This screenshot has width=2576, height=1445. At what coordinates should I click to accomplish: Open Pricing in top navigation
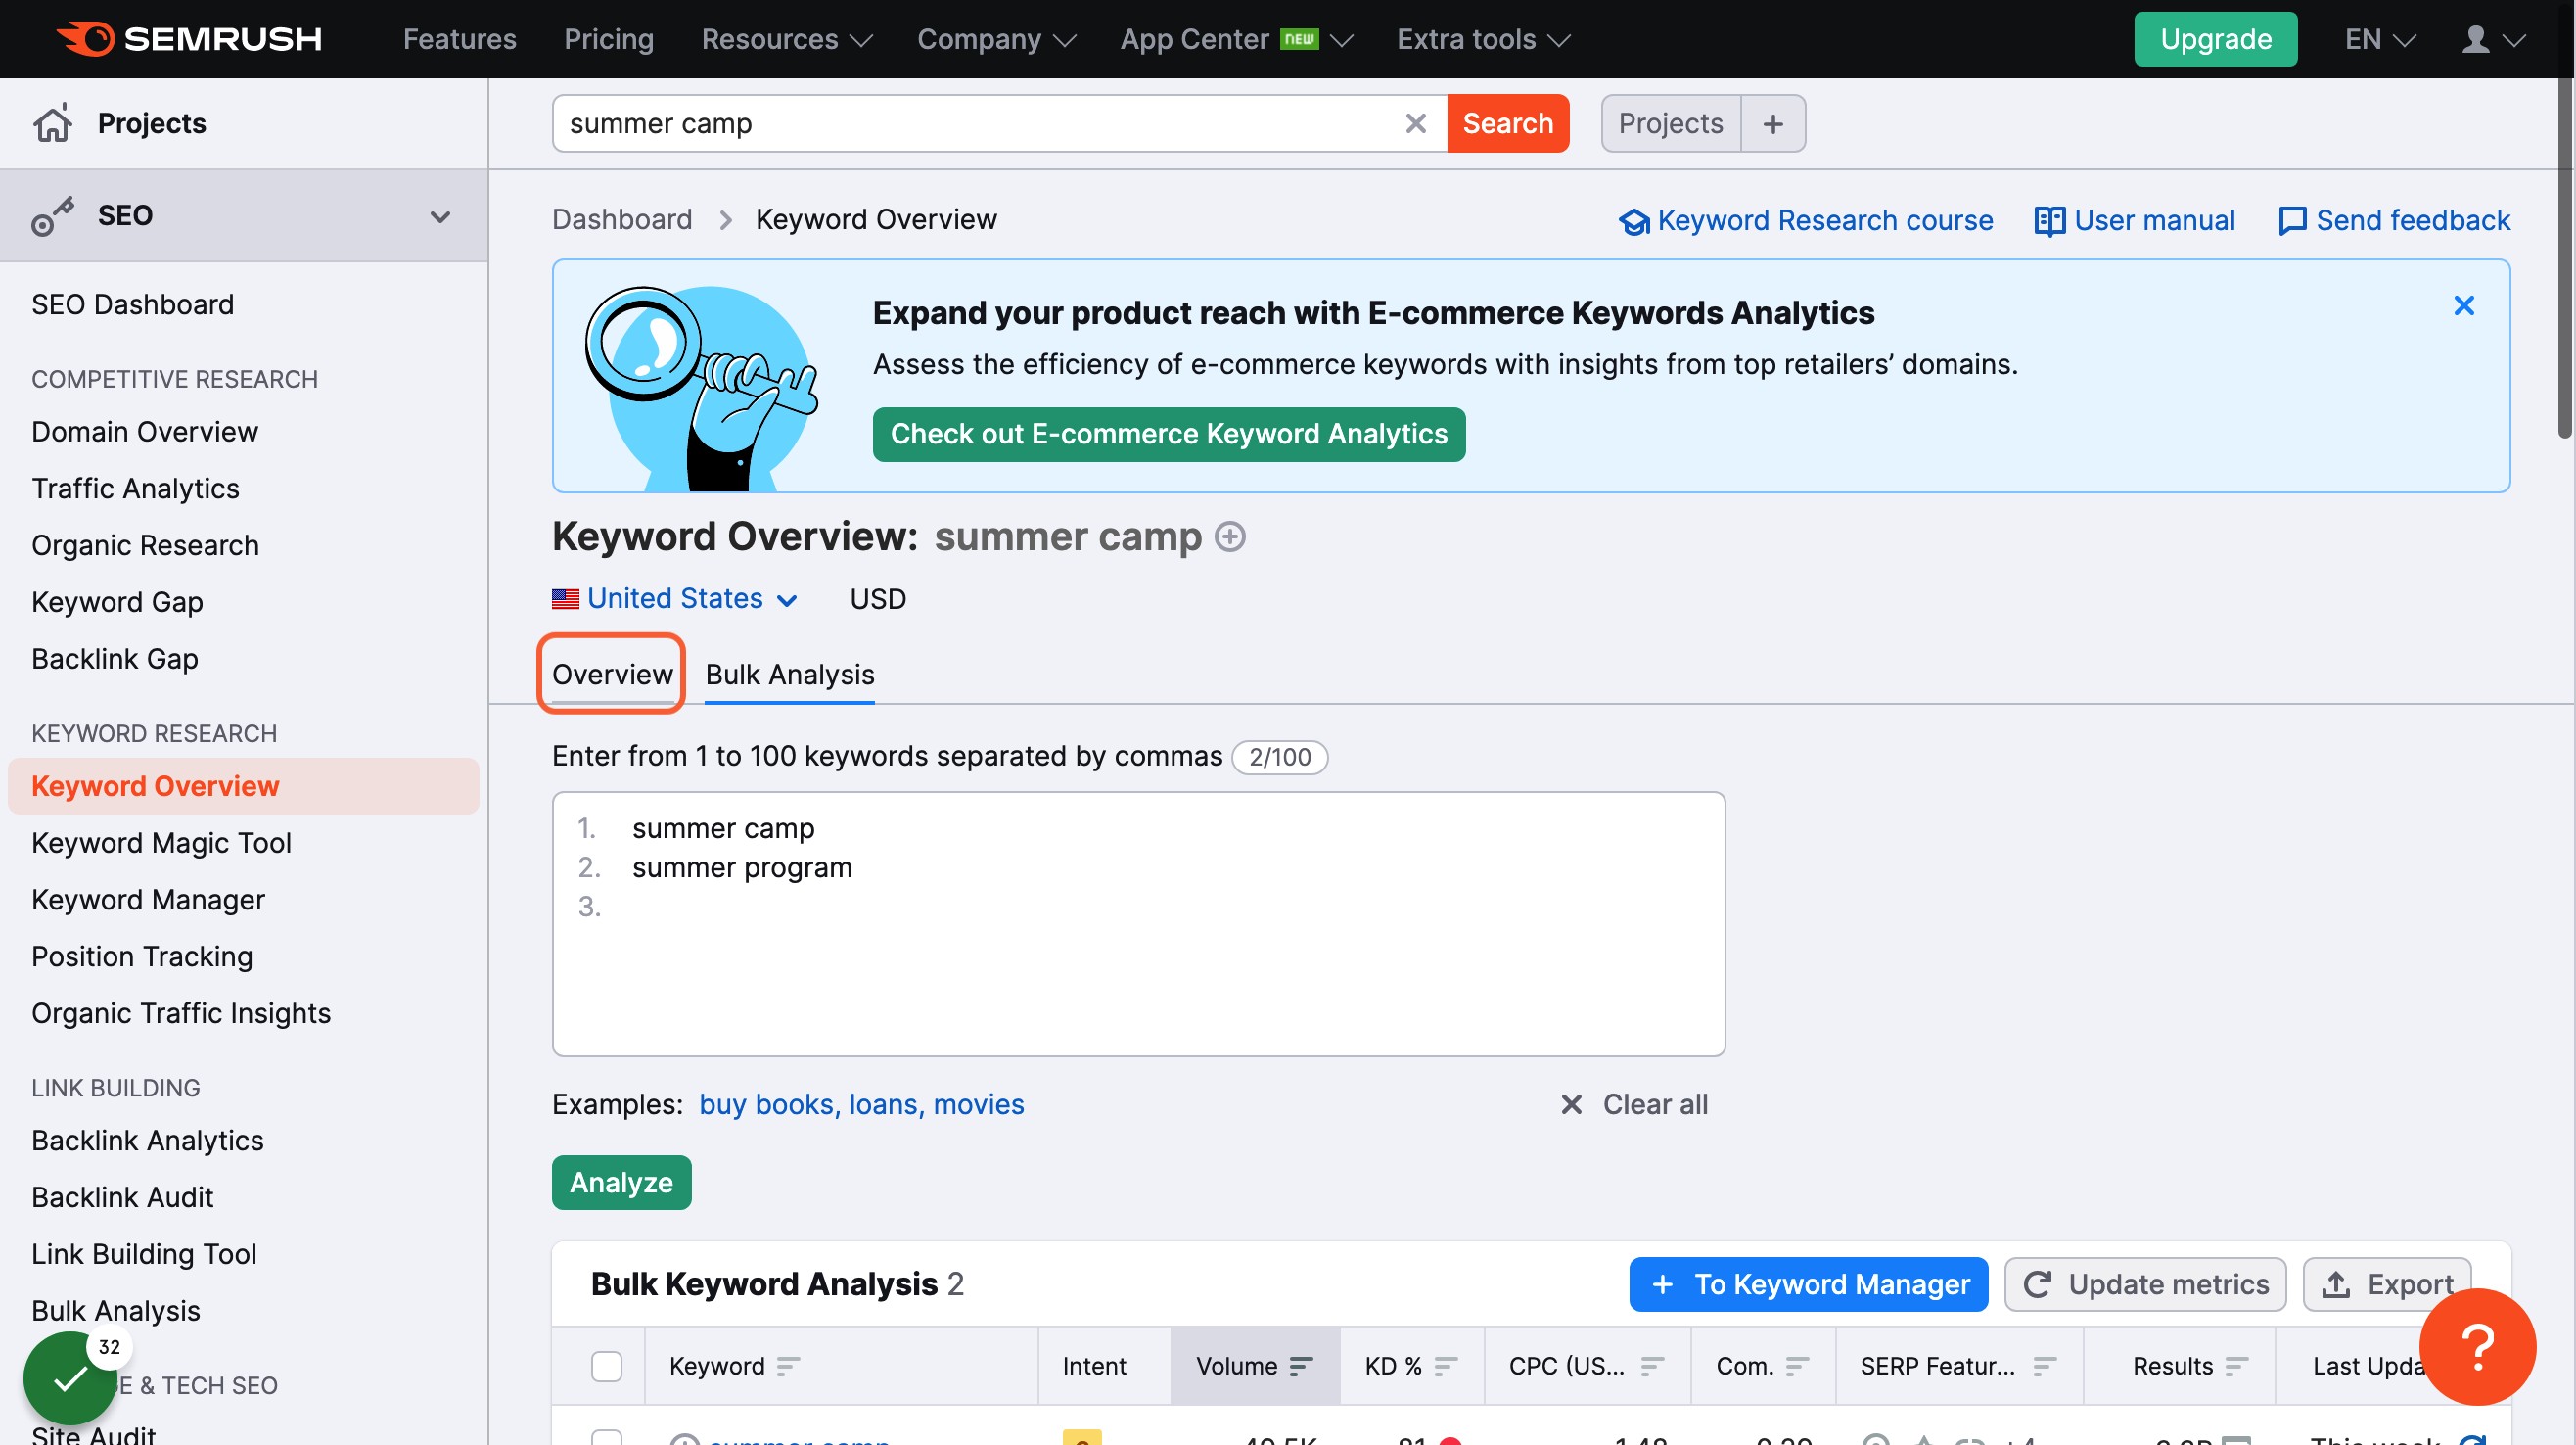[x=608, y=39]
